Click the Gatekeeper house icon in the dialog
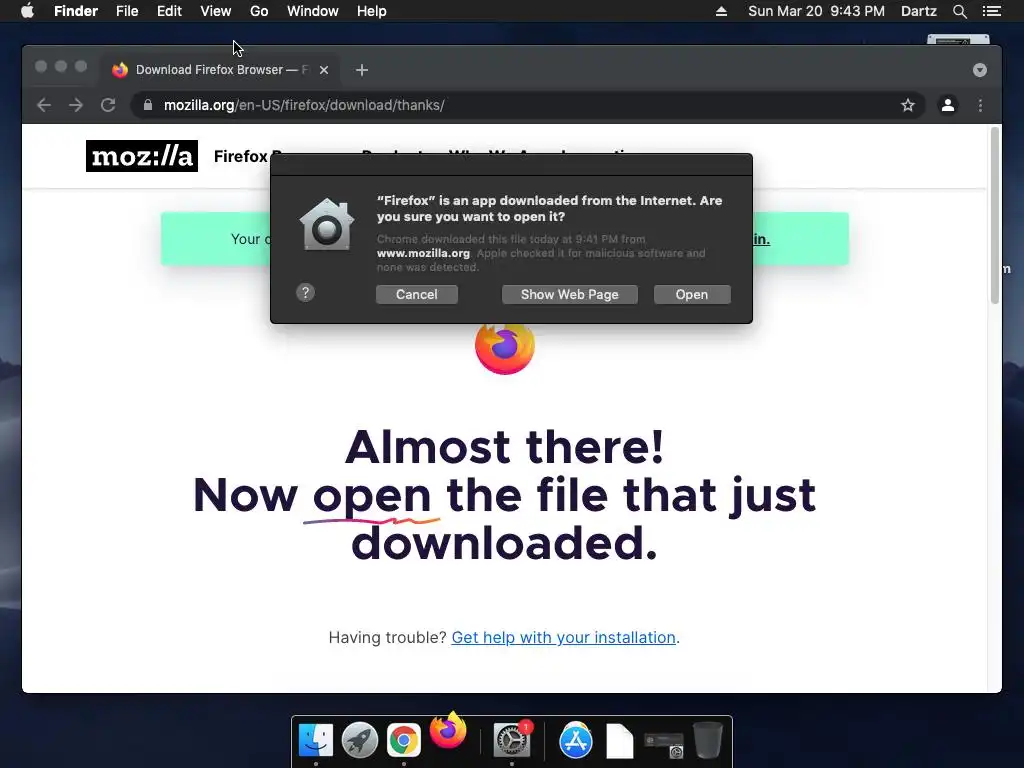The image size is (1024, 768). (327, 224)
